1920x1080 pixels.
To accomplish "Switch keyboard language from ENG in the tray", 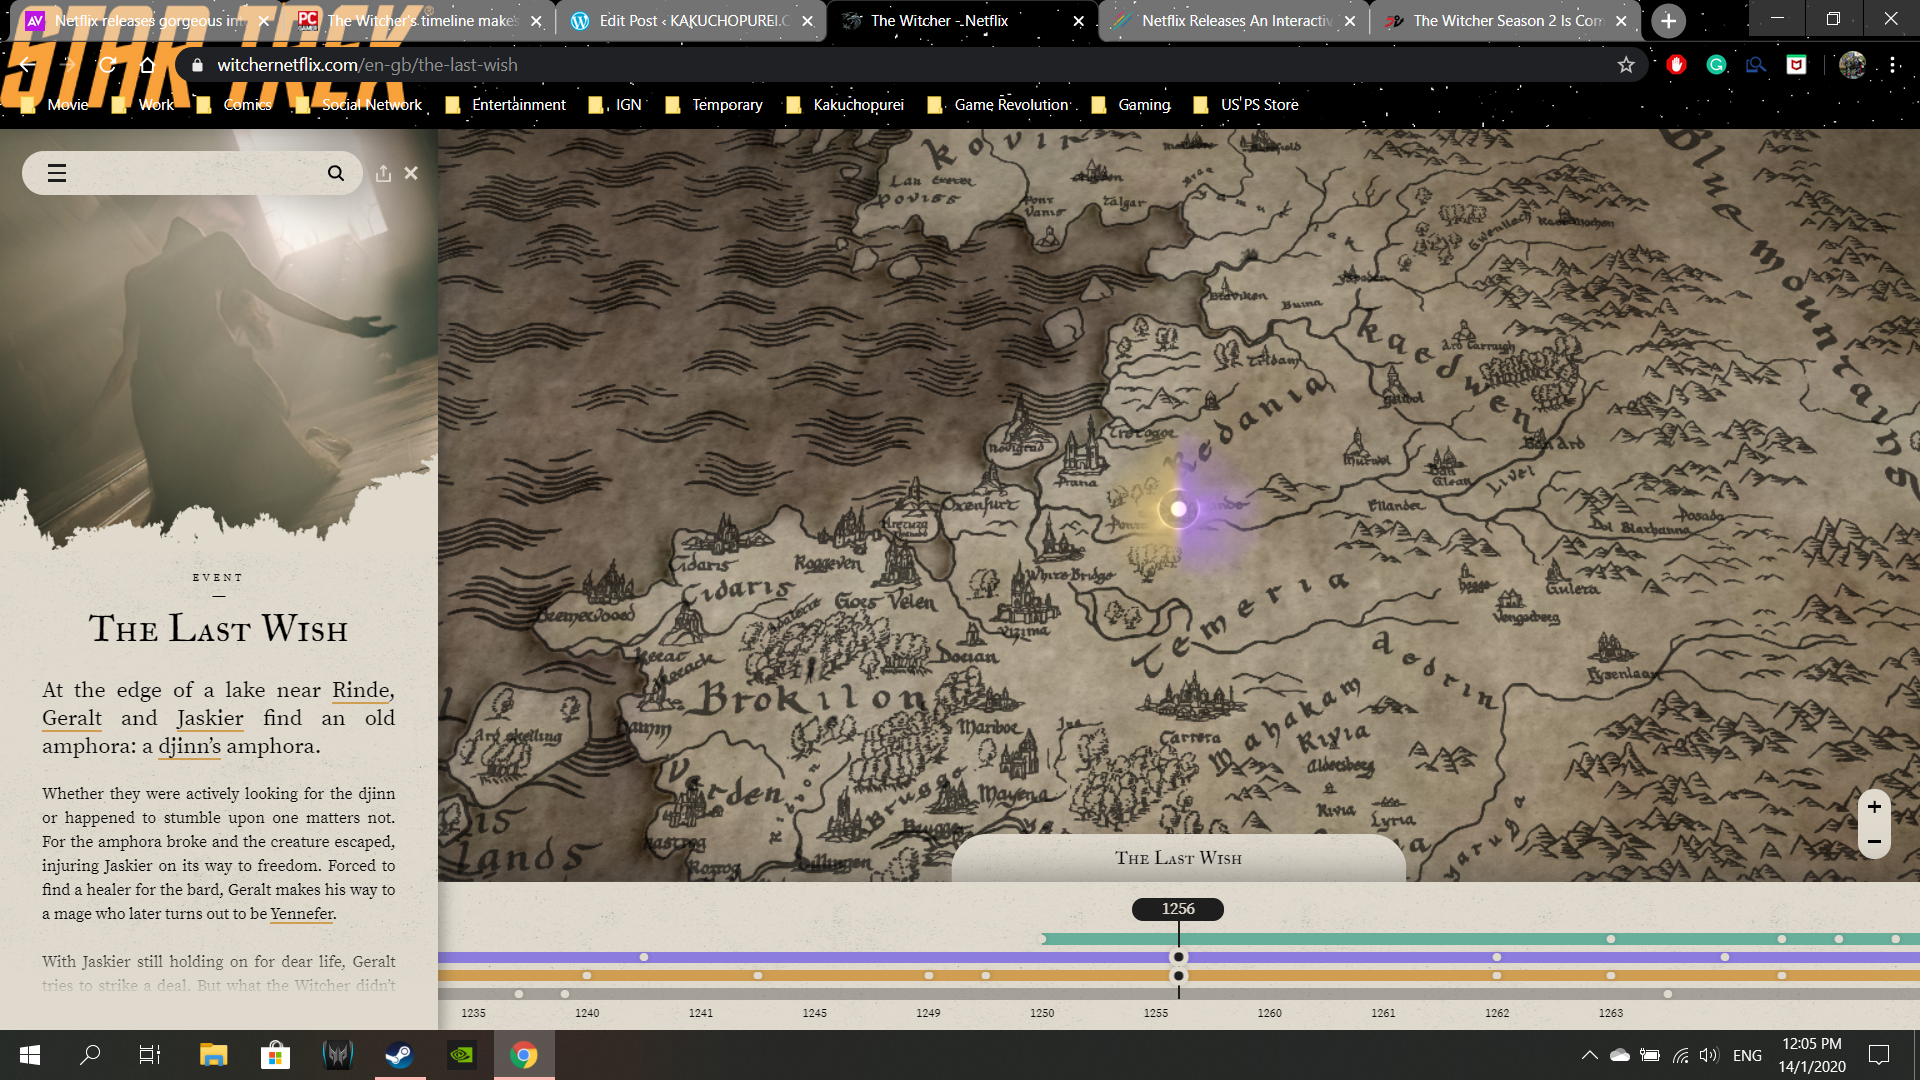I will pyautogui.click(x=1747, y=1055).
